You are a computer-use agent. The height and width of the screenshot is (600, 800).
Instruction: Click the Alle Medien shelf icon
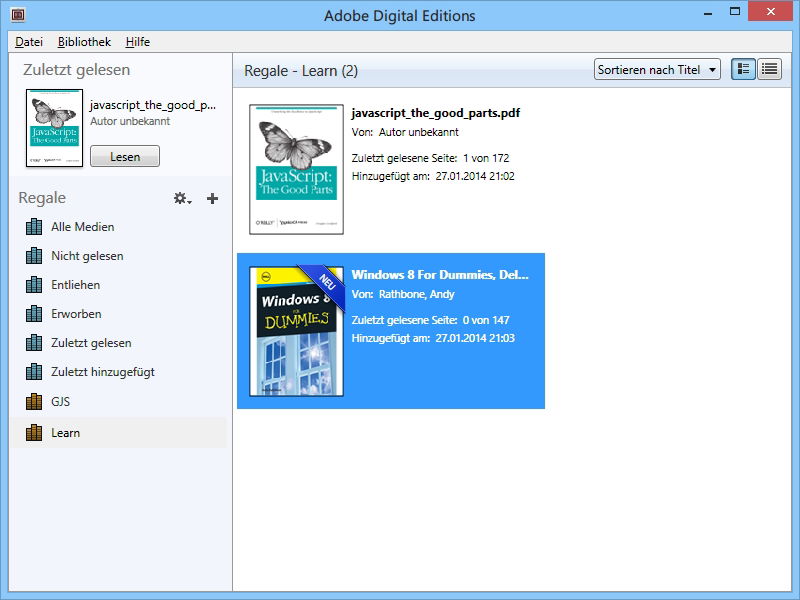pos(34,227)
